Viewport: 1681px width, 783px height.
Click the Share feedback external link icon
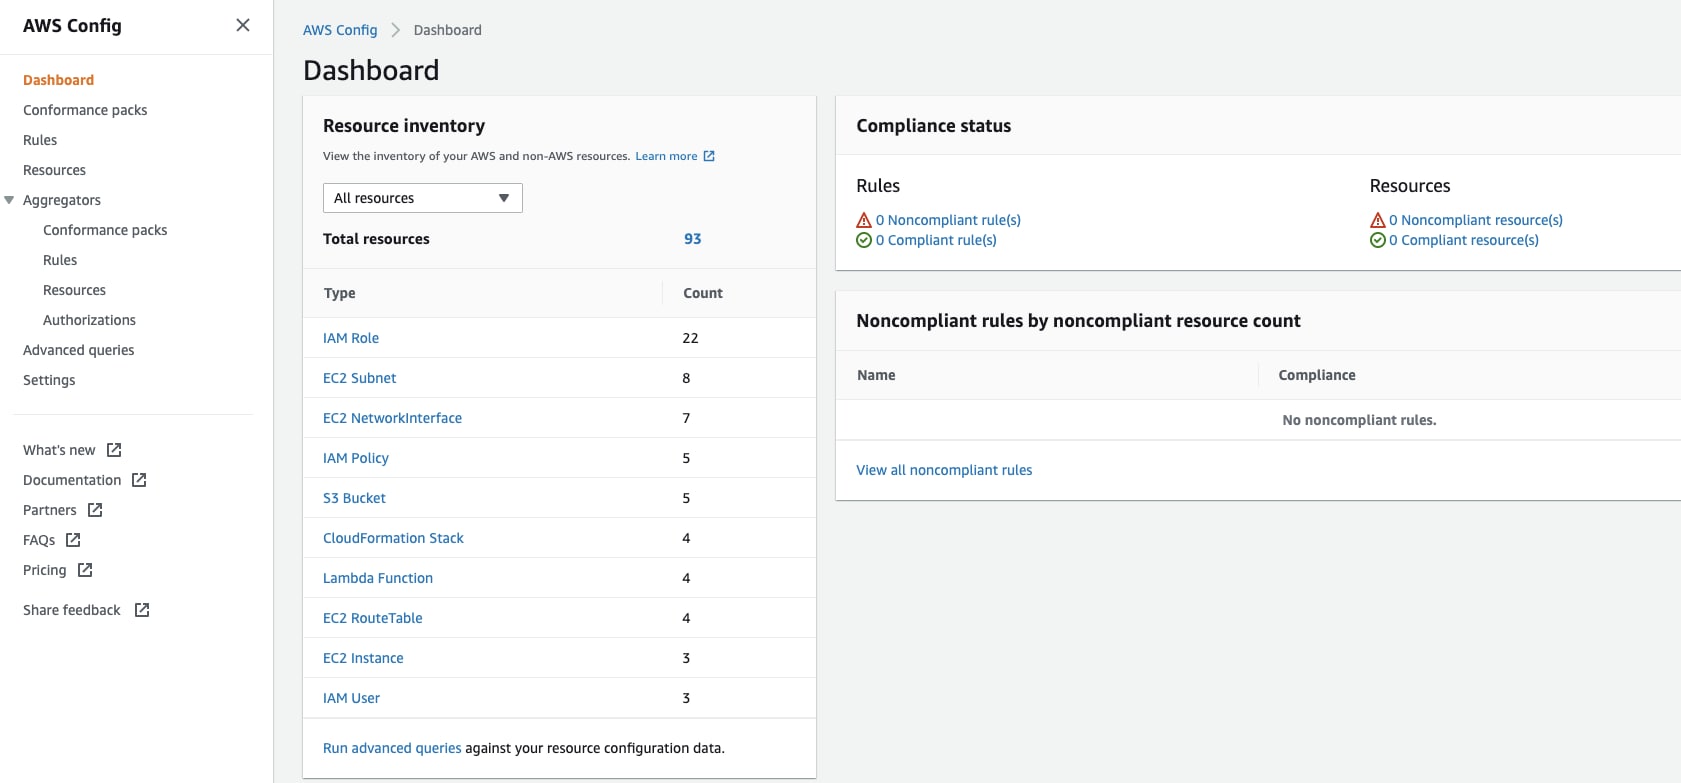point(142,610)
